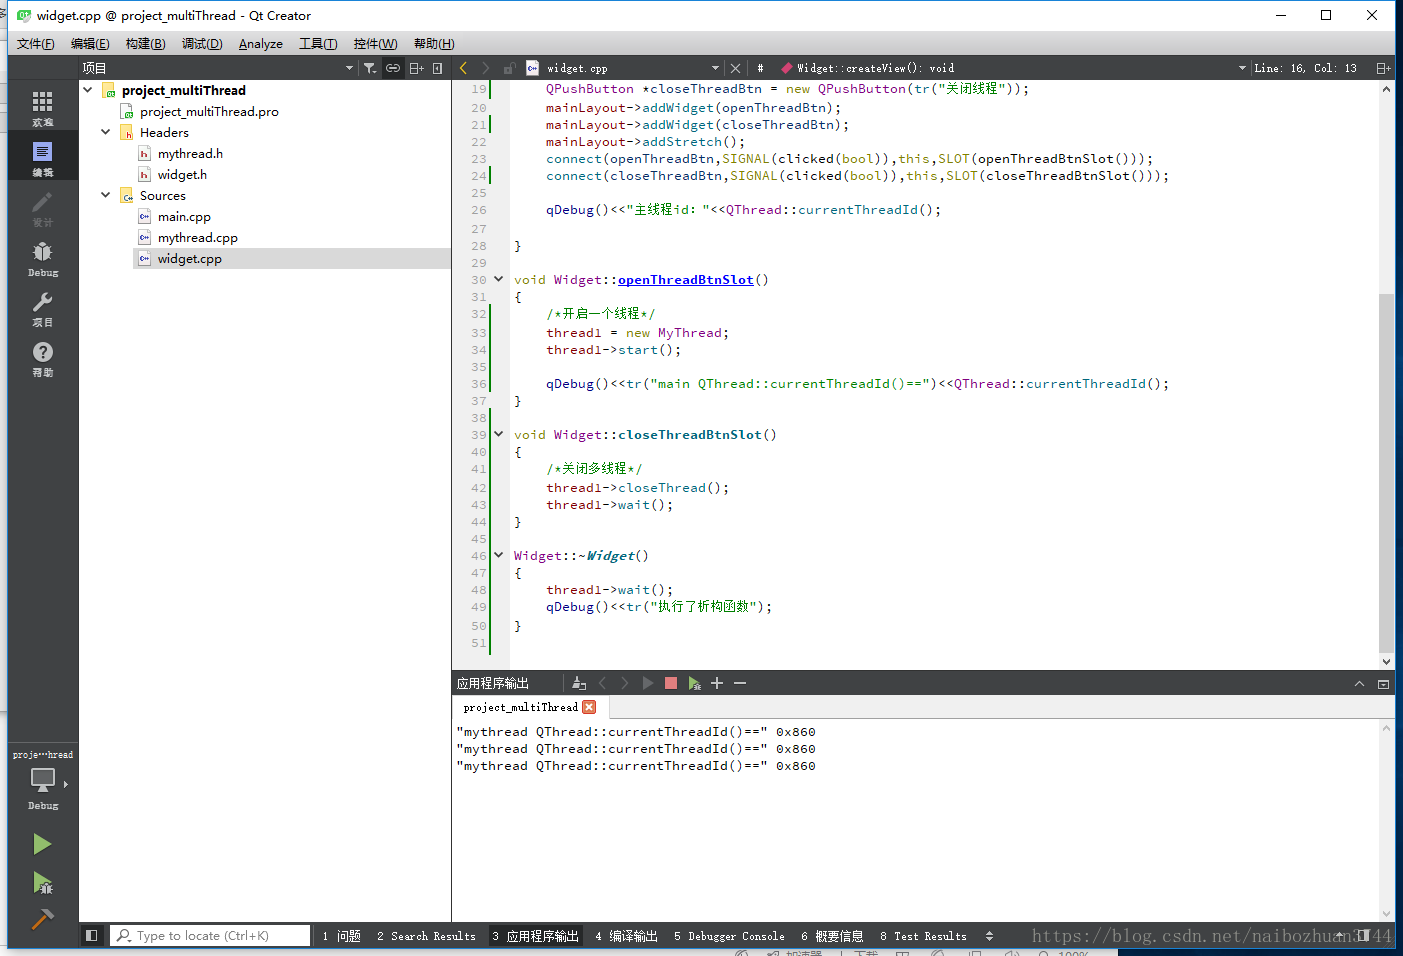
Task: Go to previous item in the output pane
Action: (x=602, y=683)
